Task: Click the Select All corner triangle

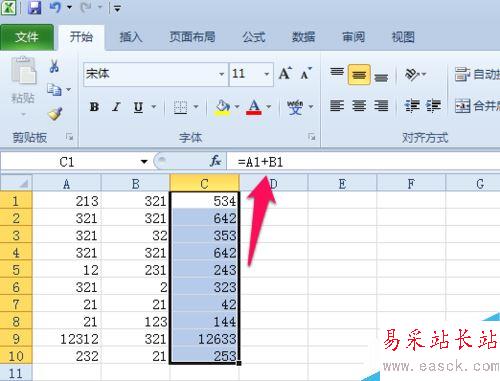Action: [16, 183]
